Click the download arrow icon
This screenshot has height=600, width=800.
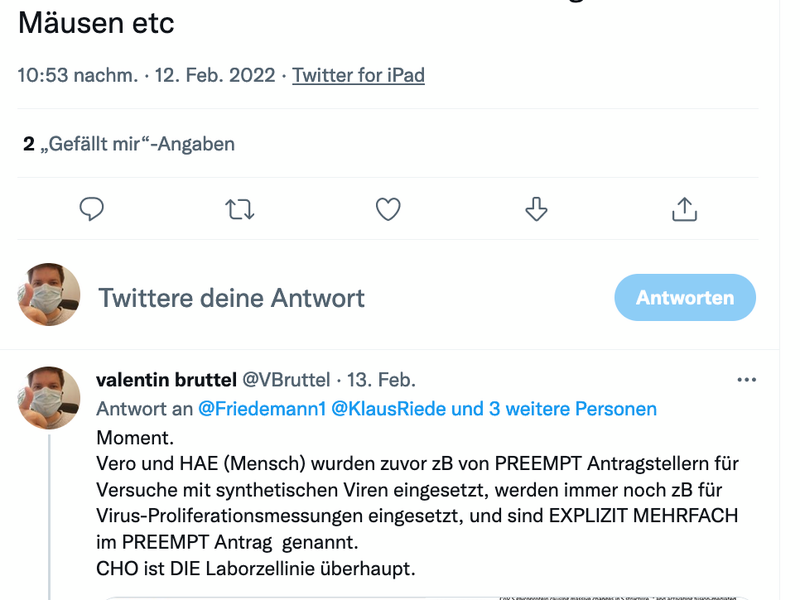536,209
